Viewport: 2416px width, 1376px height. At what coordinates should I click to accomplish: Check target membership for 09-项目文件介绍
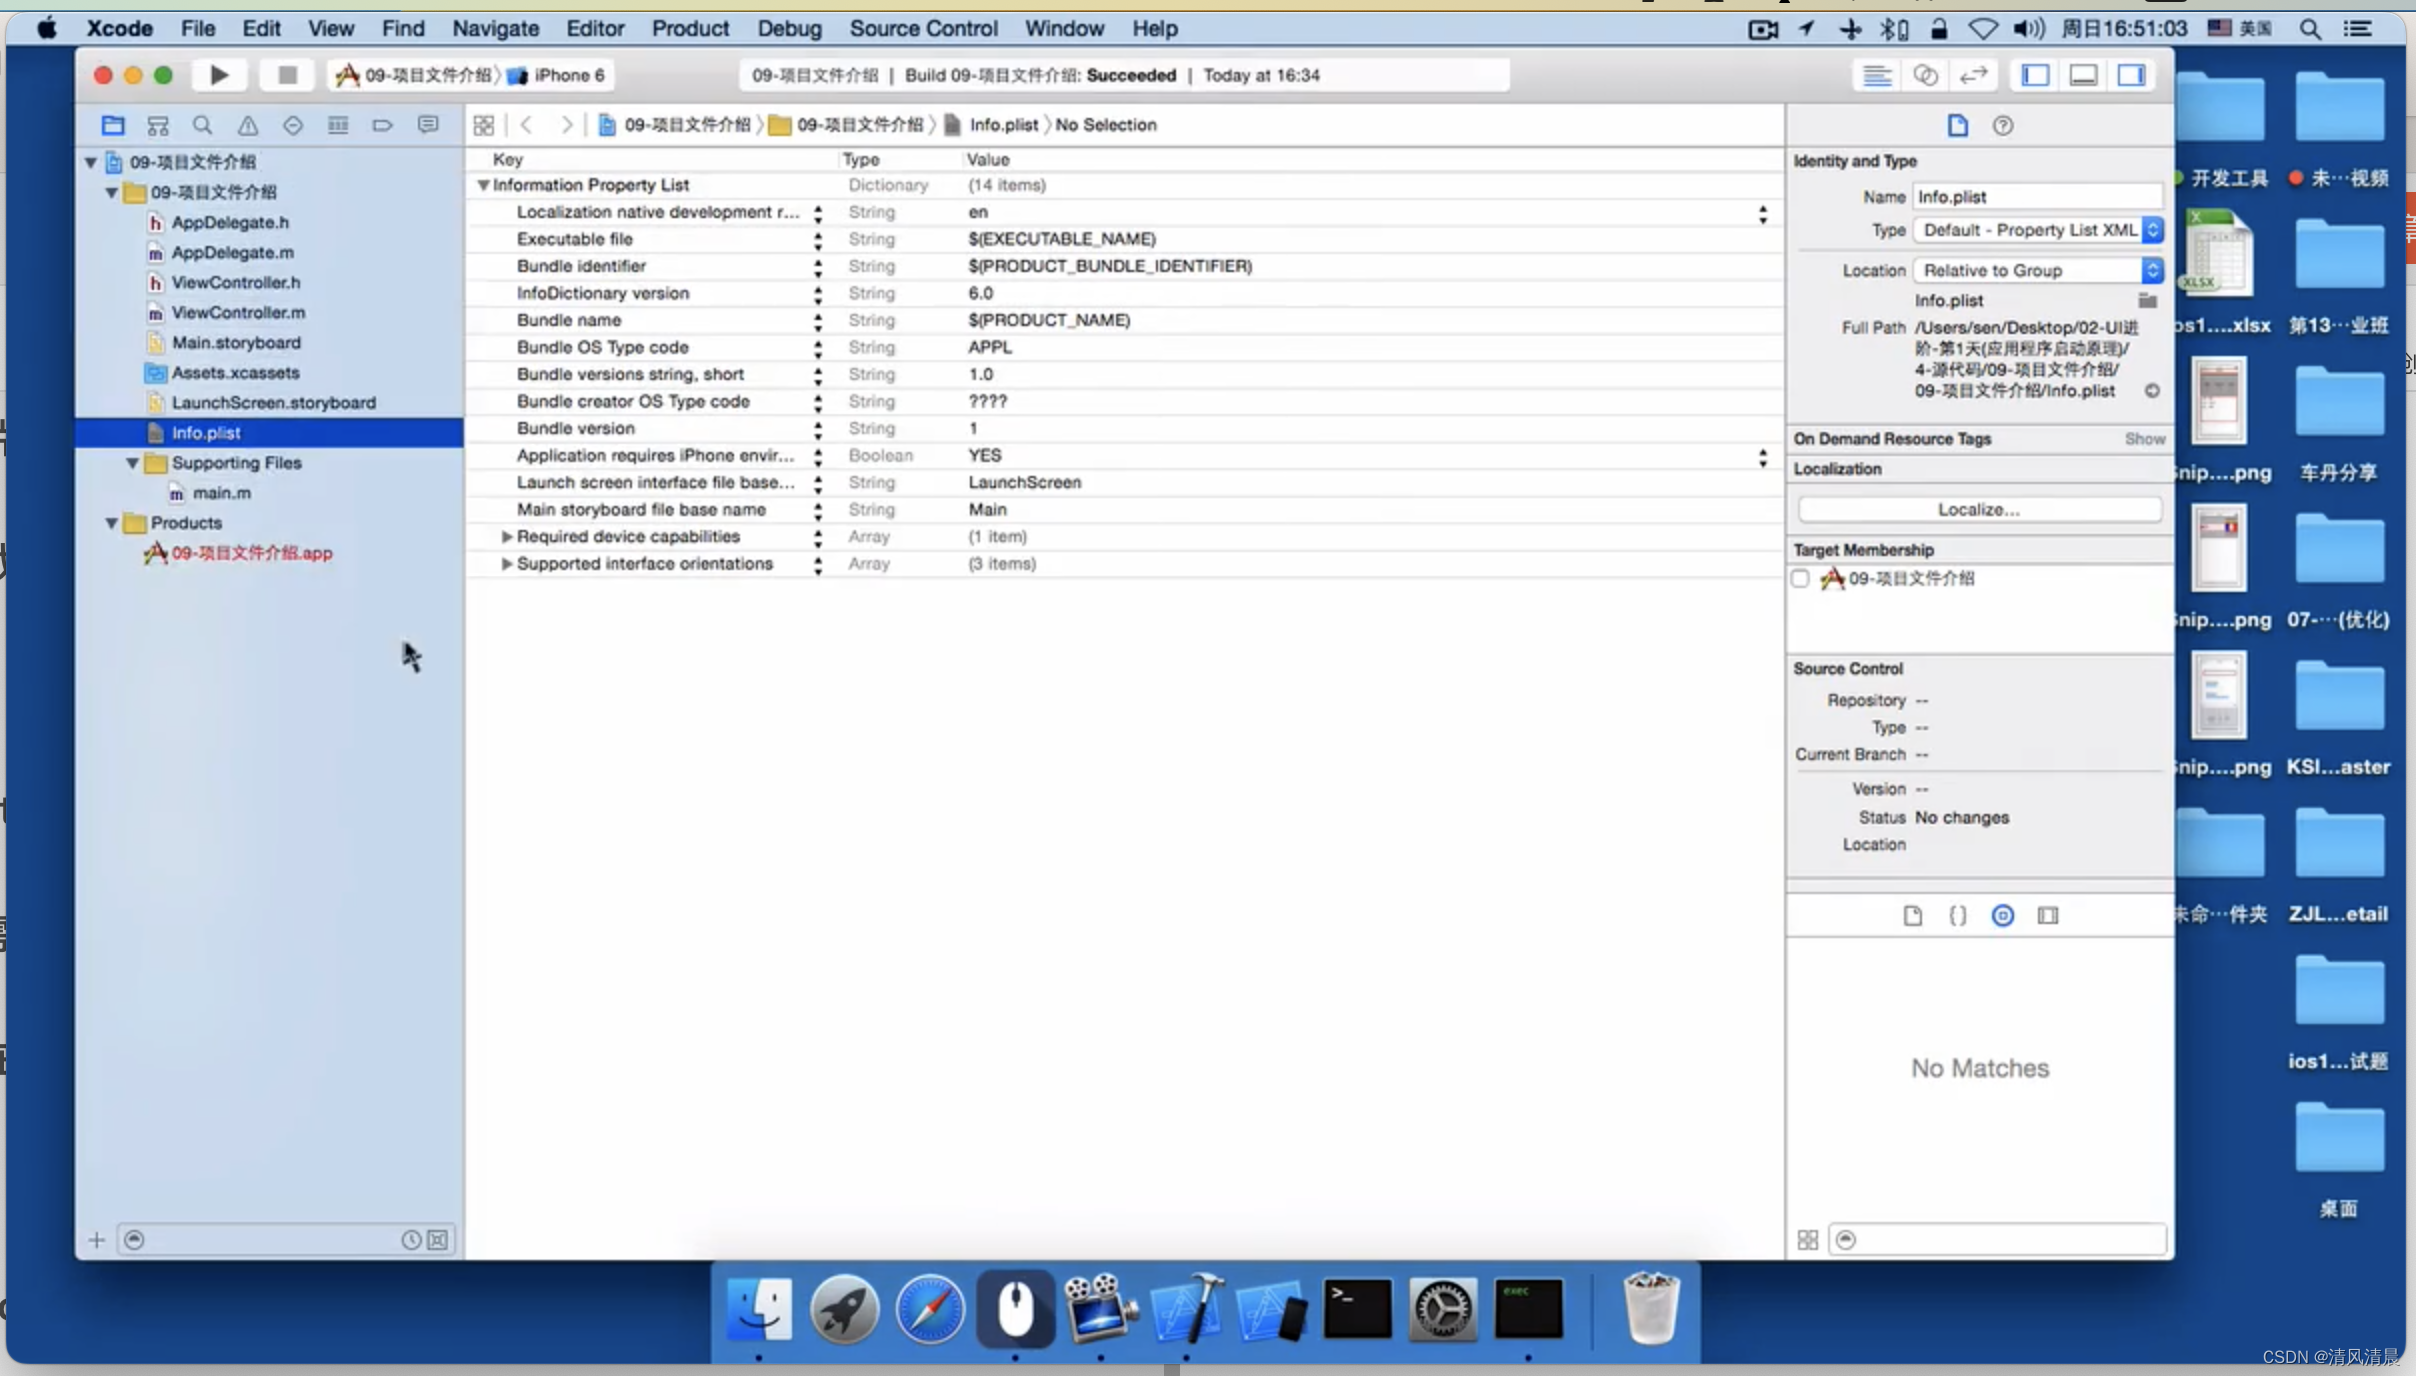pos(1800,578)
